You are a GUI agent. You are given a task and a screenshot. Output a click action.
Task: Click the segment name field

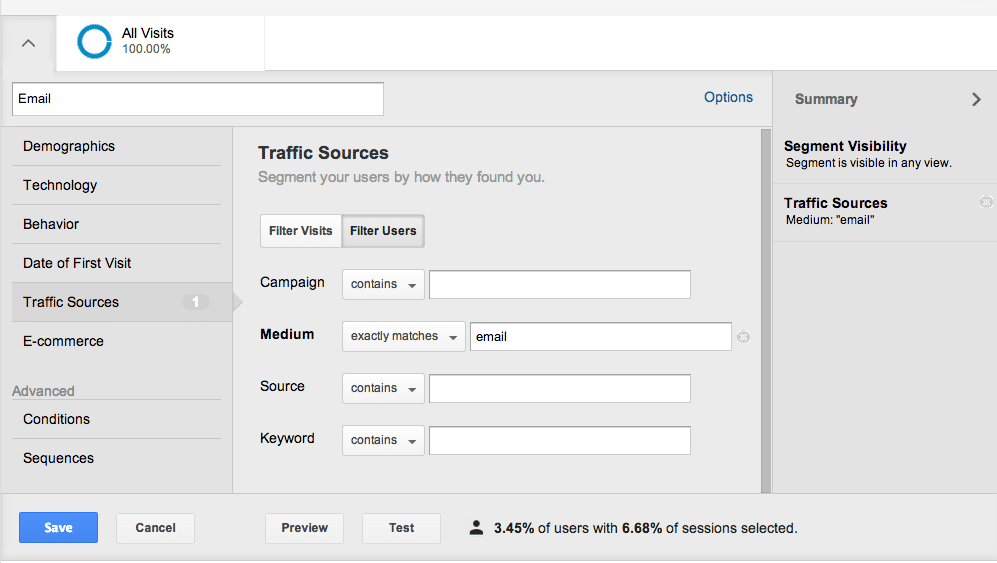click(198, 99)
